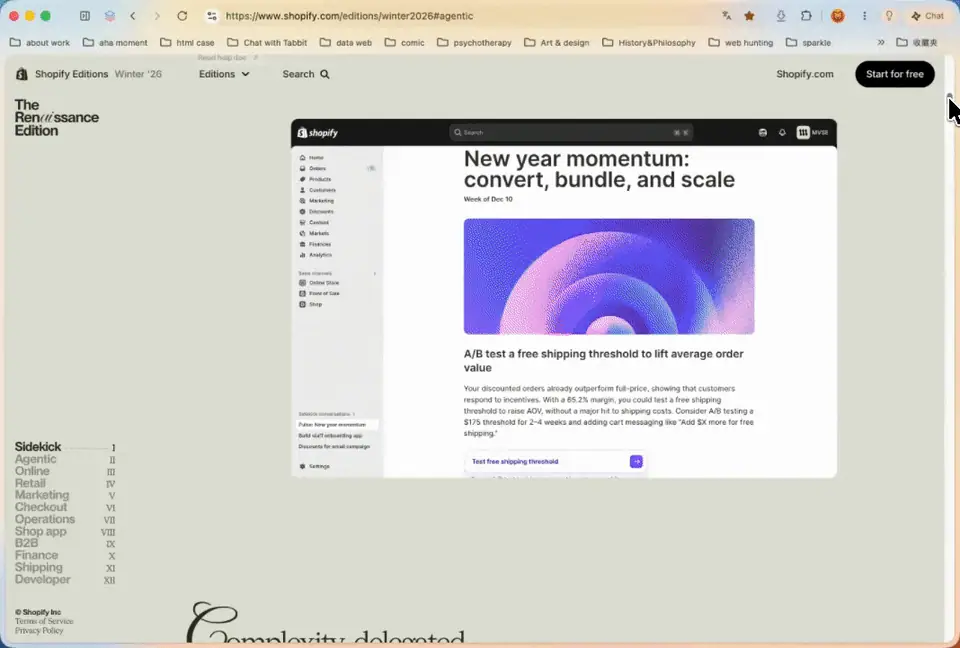
Task: Reload the page with the refresh icon
Action: point(182,16)
